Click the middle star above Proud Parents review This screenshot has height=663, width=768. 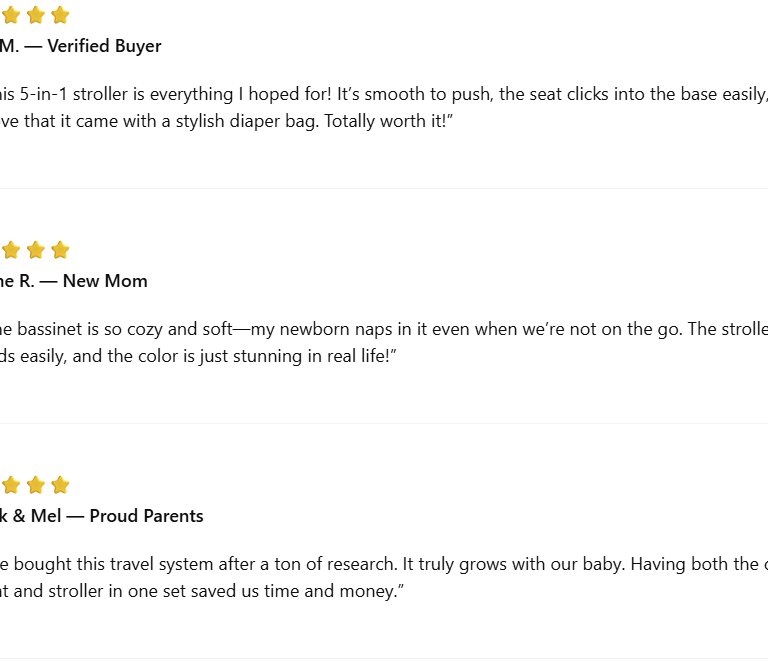coord(36,485)
